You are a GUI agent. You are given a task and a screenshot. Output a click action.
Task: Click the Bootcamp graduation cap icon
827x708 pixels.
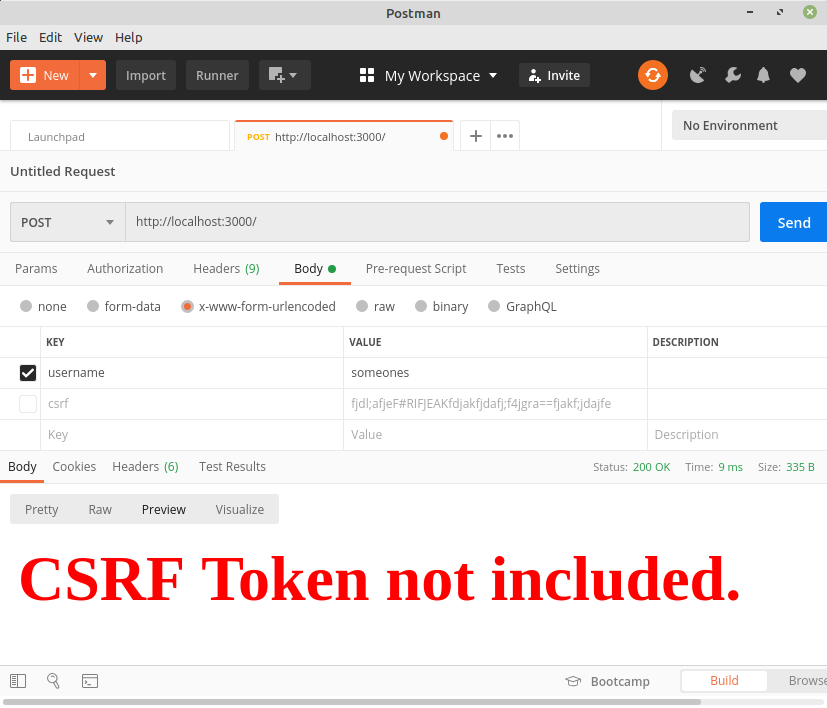pos(573,681)
